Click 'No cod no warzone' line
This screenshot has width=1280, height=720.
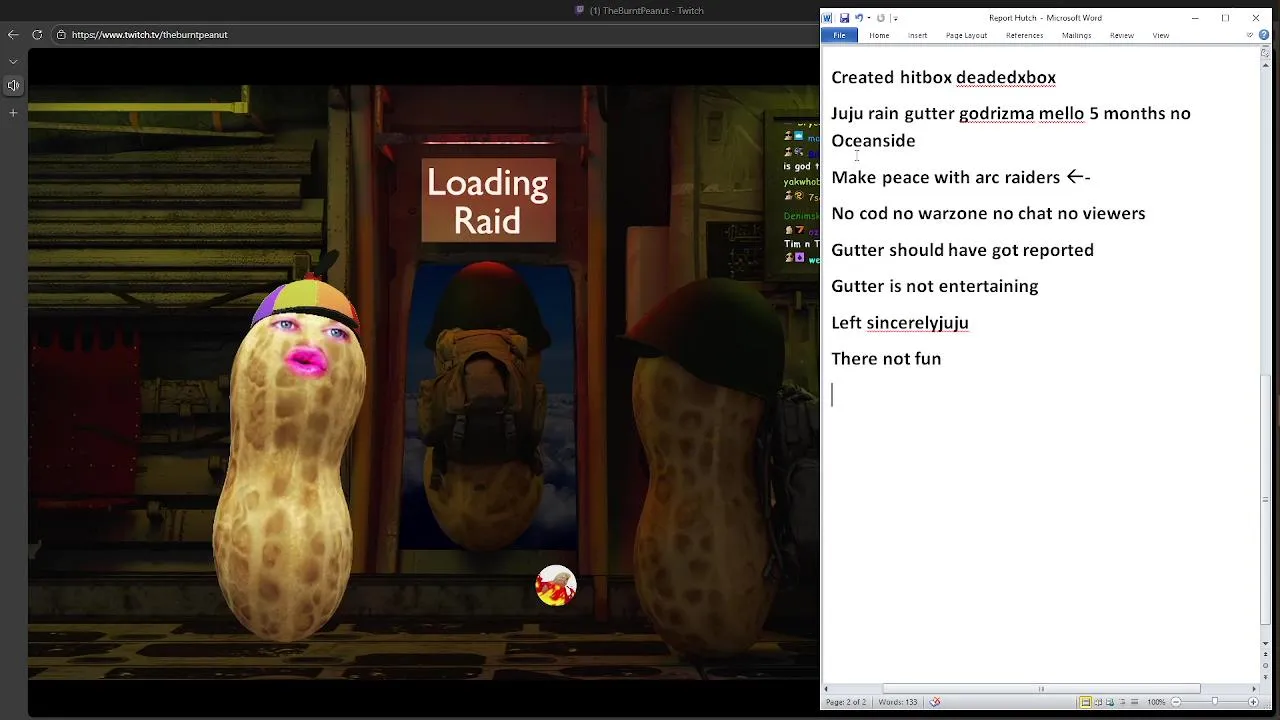pyautogui.click(x=988, y=213)
